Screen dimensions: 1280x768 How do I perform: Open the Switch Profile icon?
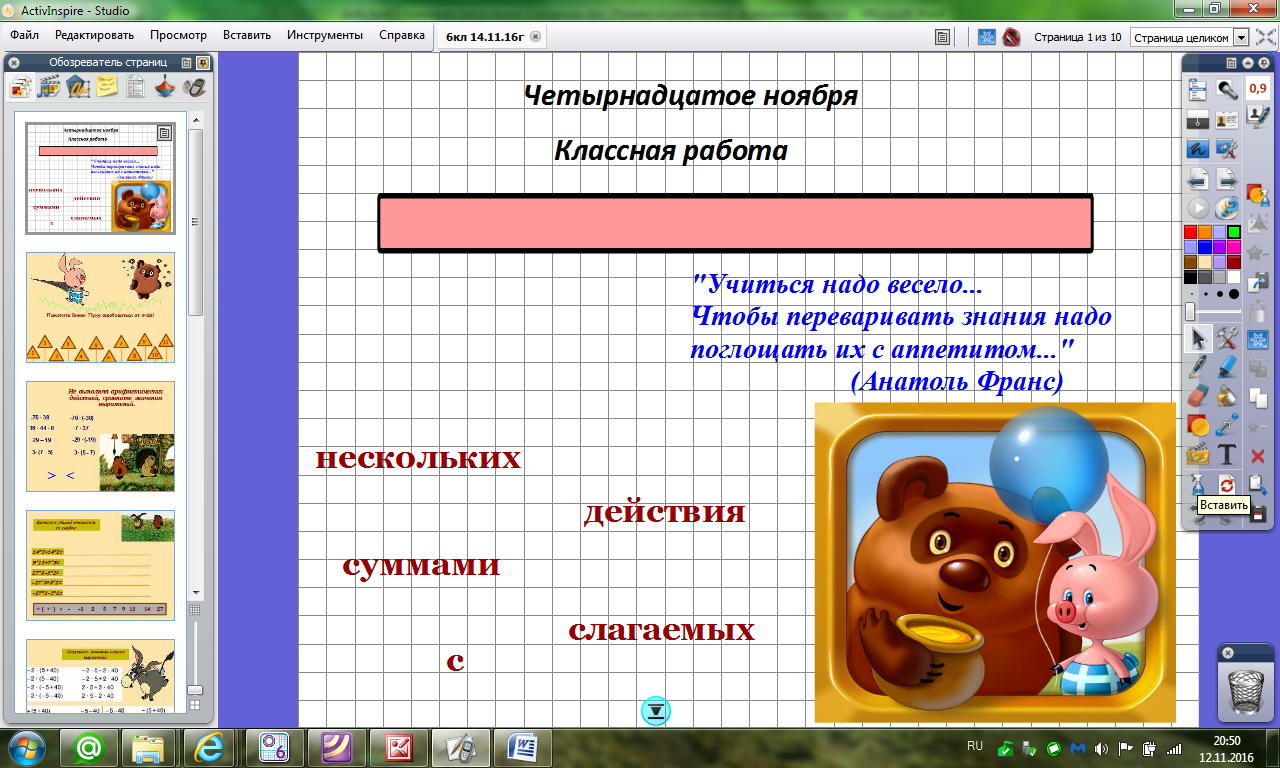click(1227, 119)
